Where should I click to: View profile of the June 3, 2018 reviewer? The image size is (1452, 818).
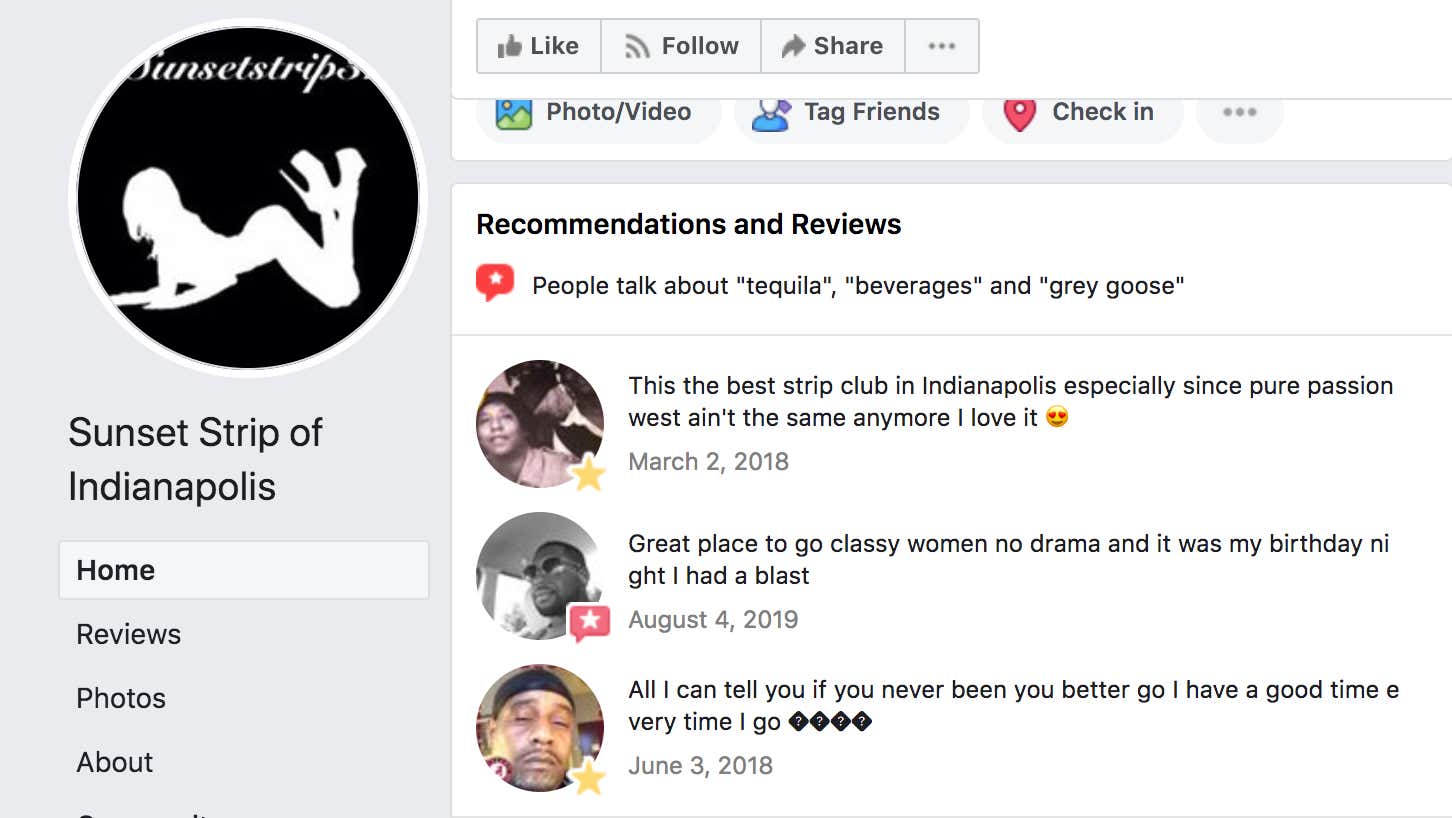540,728
